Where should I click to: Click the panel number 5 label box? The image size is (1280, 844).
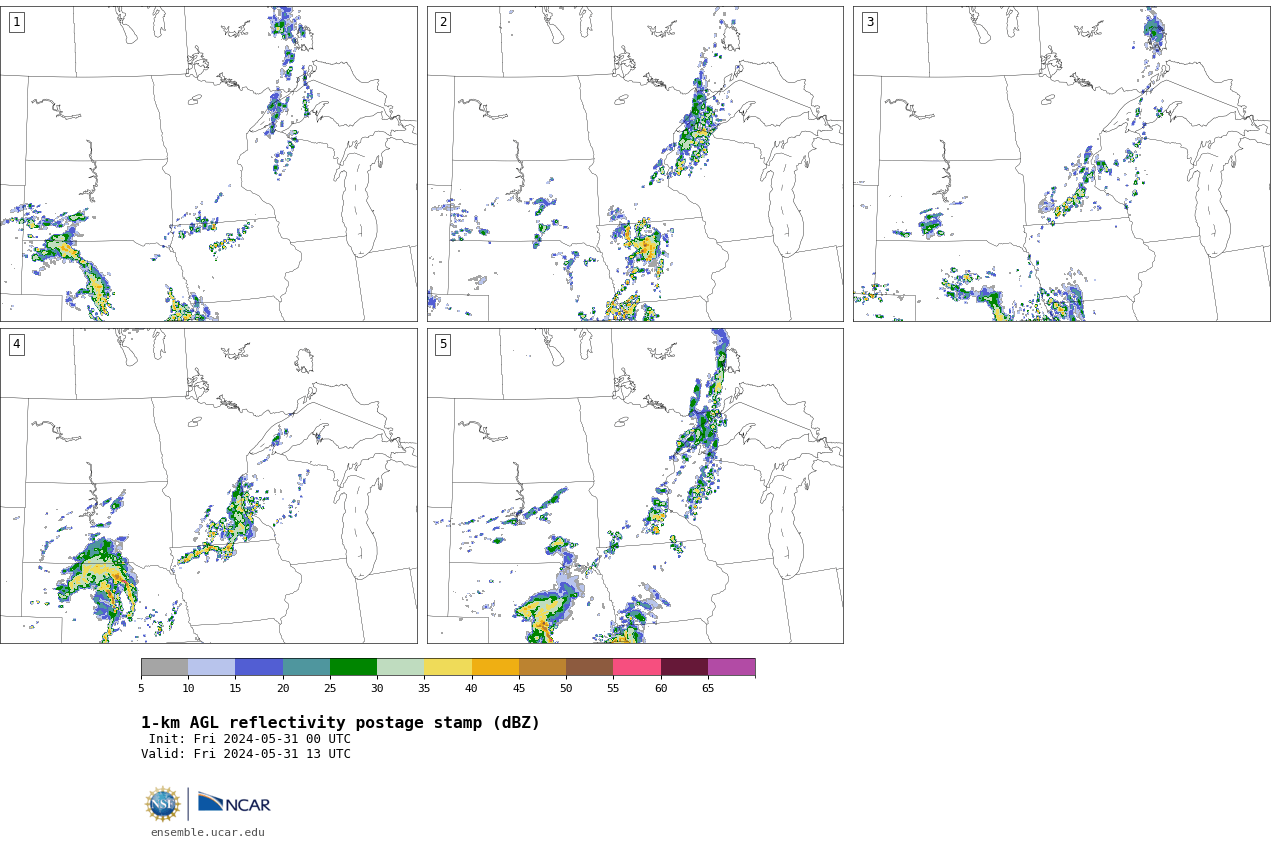tap(443, 344)
